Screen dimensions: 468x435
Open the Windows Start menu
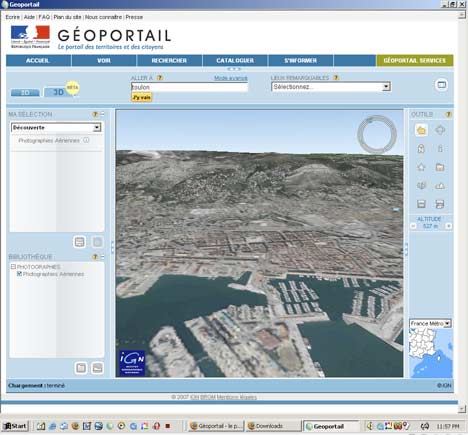tap(15, 426)
